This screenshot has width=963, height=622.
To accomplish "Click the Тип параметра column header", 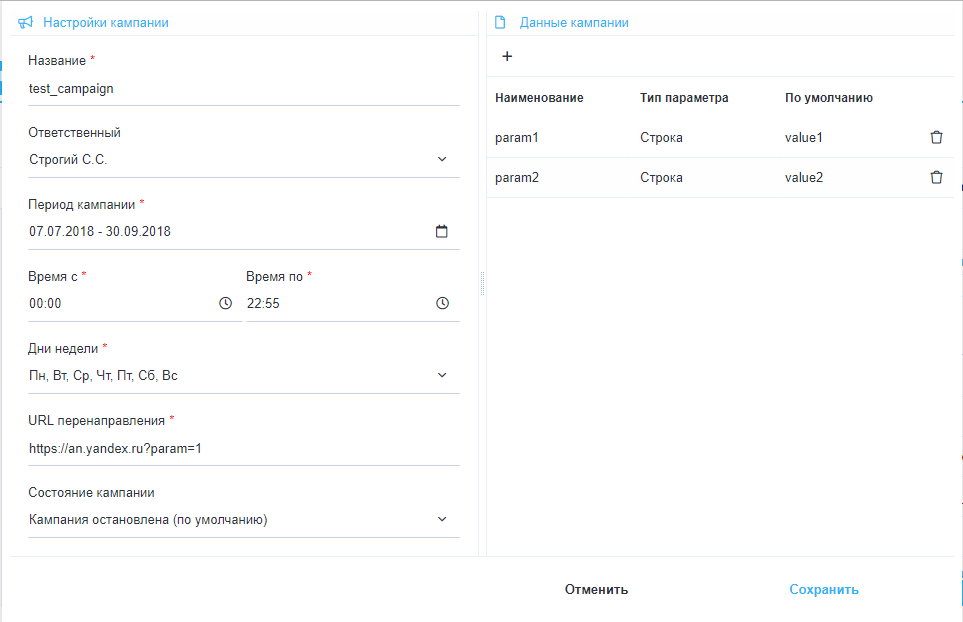I will (x=684, y=98).
